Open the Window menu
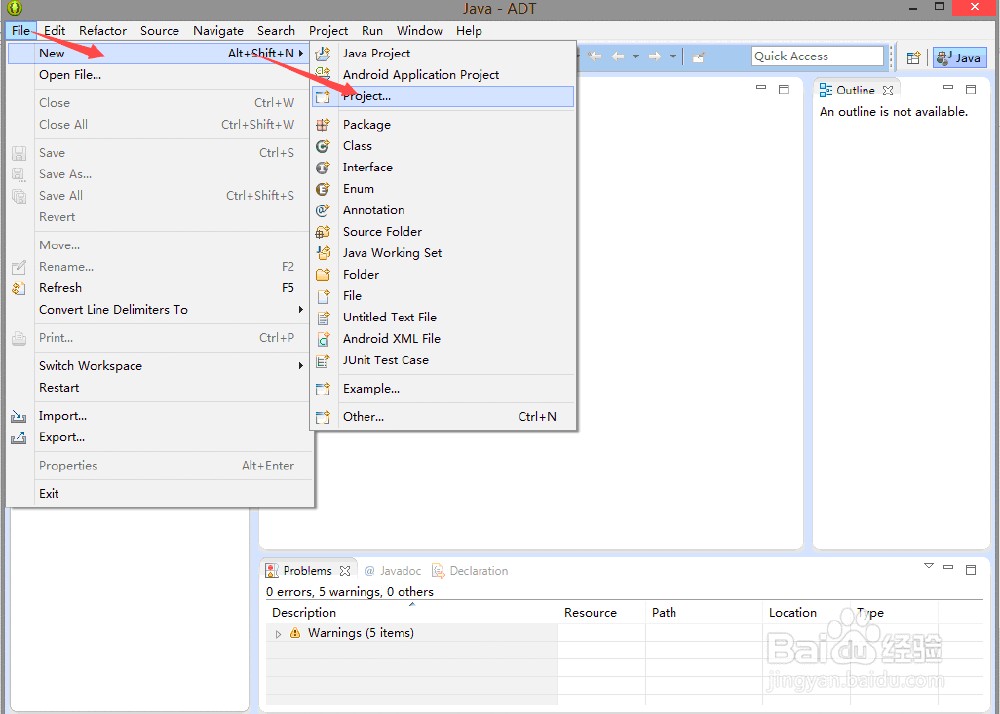This screenshot has width=1000, height=714. (x=420, y=31)
